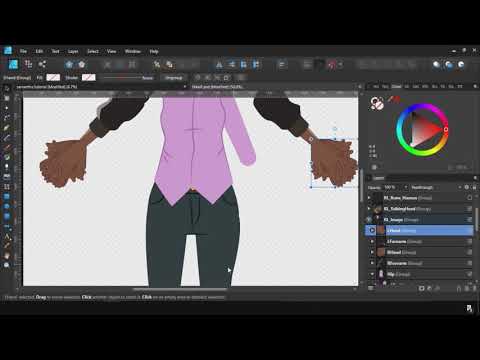The image size is (480, 360).
Task: Select the red Vector Brush tool
Action: 7,147
